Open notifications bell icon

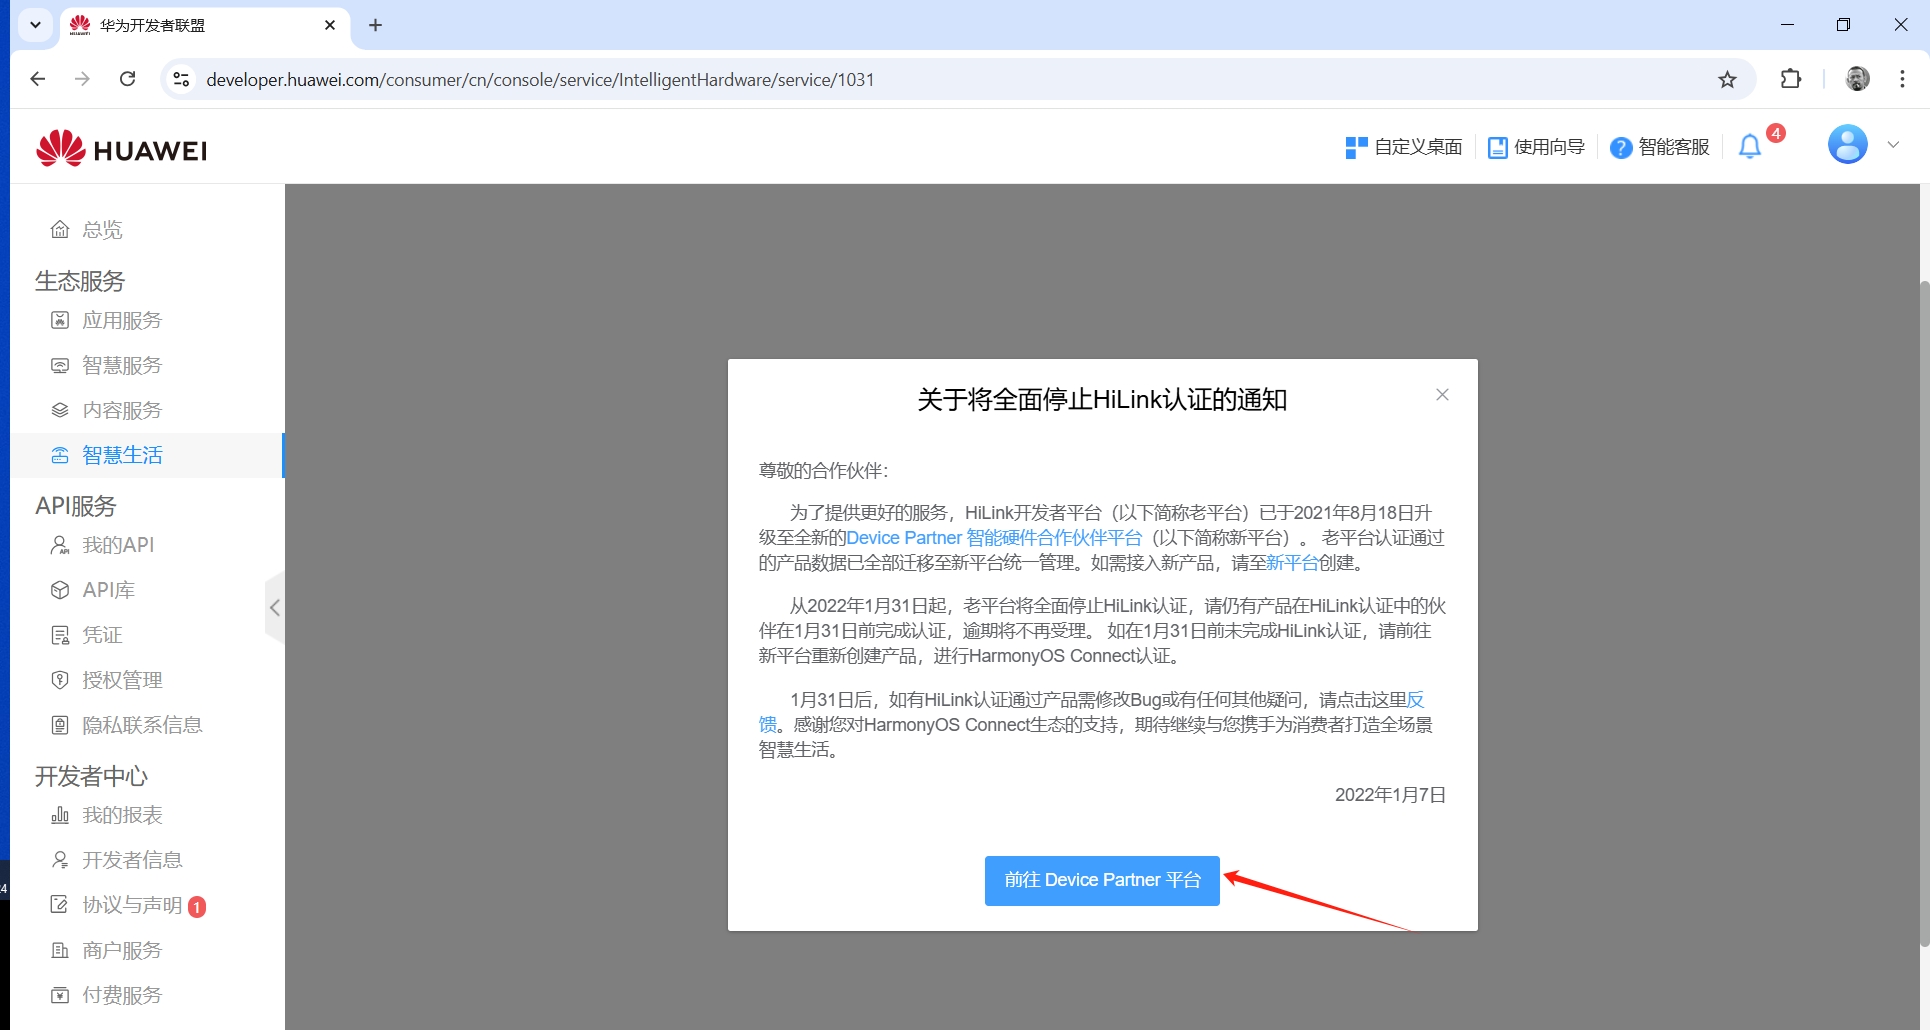(x=1749, y=147)
